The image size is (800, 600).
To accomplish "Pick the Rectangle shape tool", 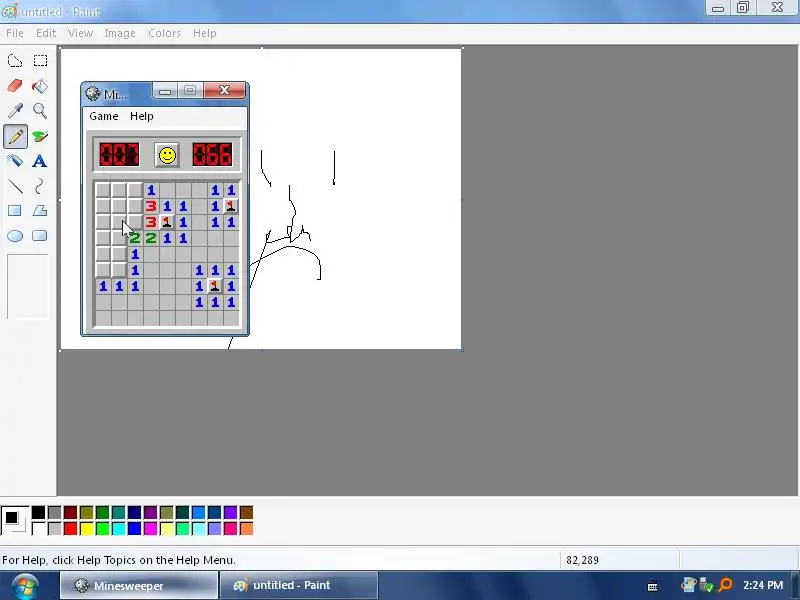I will (x=15, y=211).
